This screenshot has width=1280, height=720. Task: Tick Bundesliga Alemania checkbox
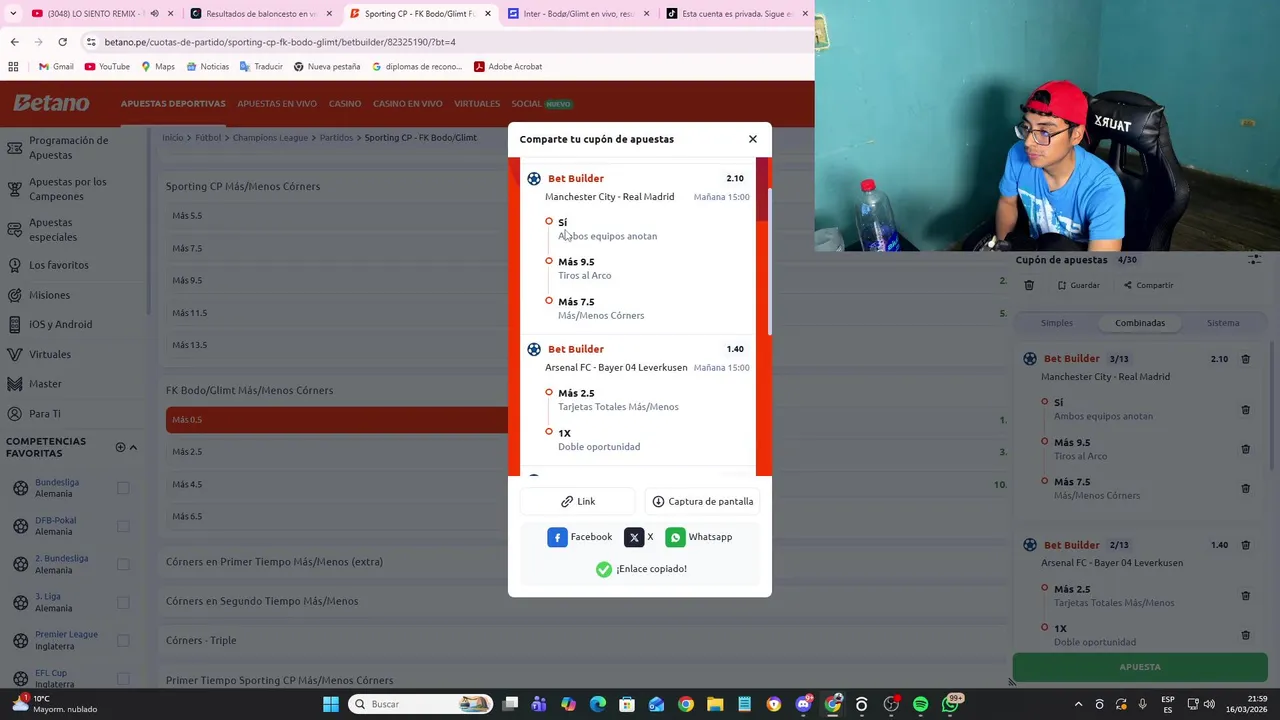[123, 488]
